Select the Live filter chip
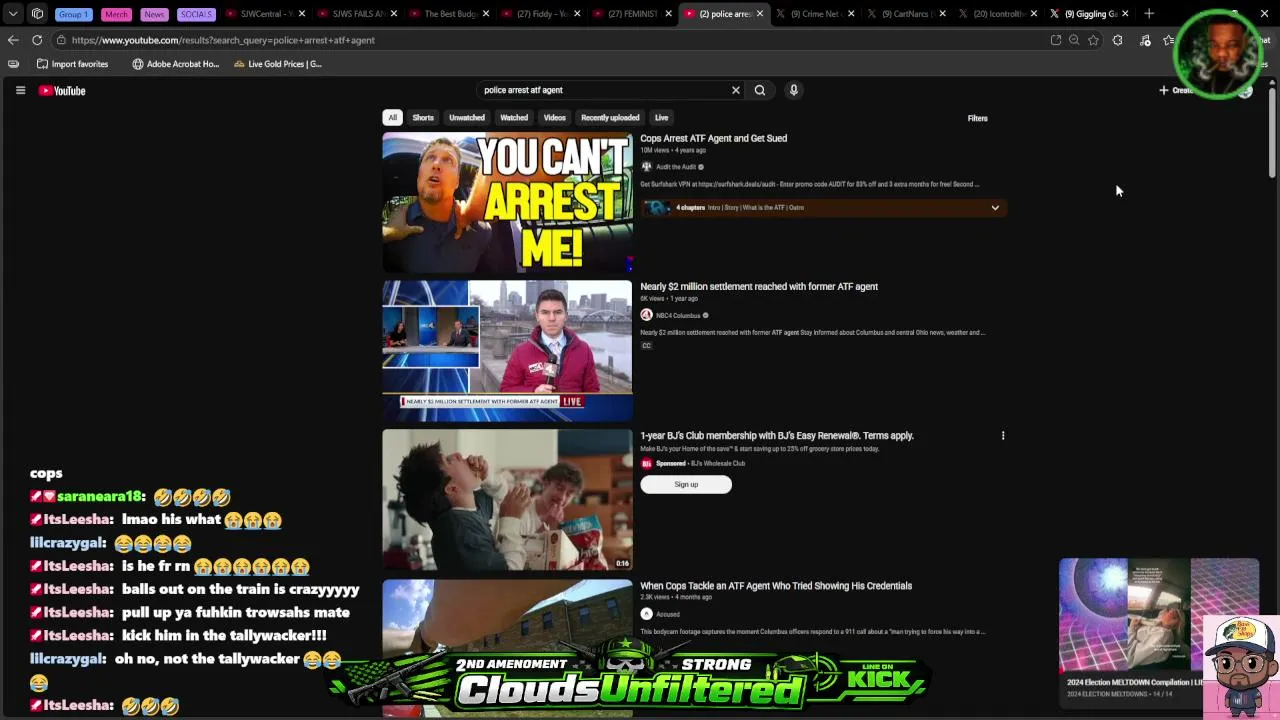 661,118
